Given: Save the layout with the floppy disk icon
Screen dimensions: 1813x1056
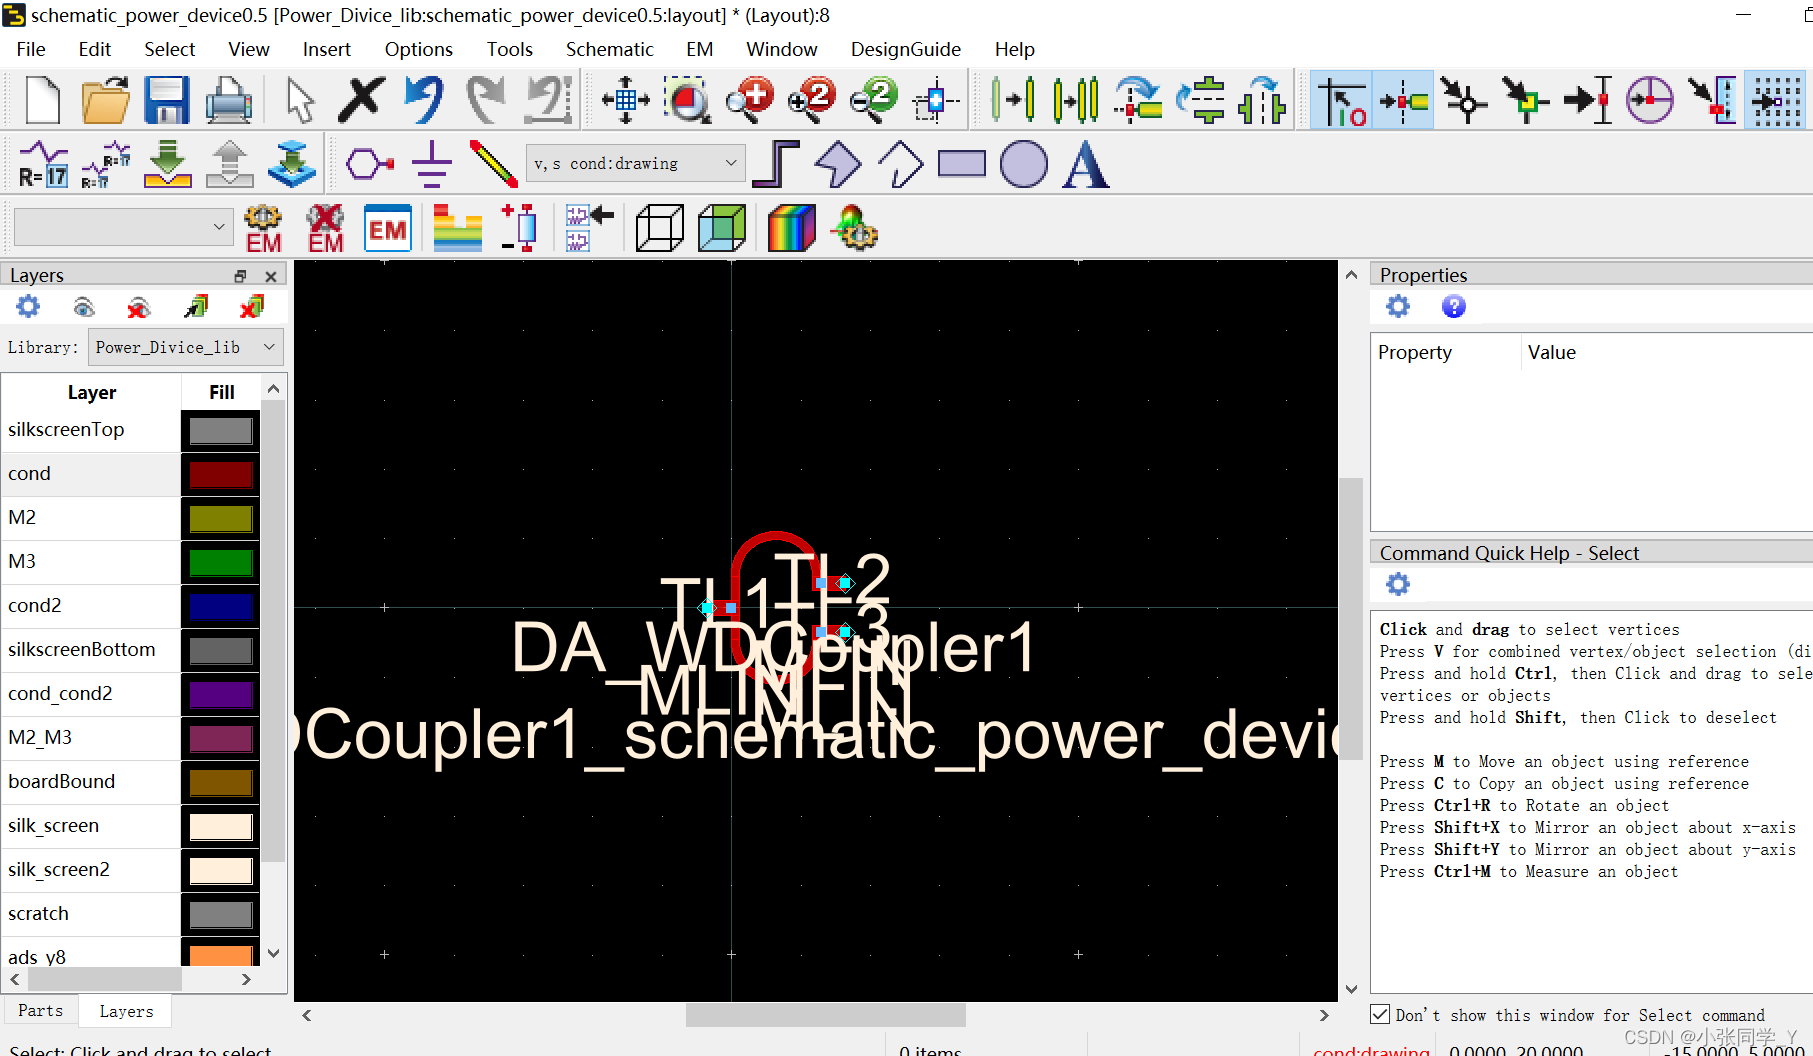Looking at the screenshot, I should [x=167, y=100].
